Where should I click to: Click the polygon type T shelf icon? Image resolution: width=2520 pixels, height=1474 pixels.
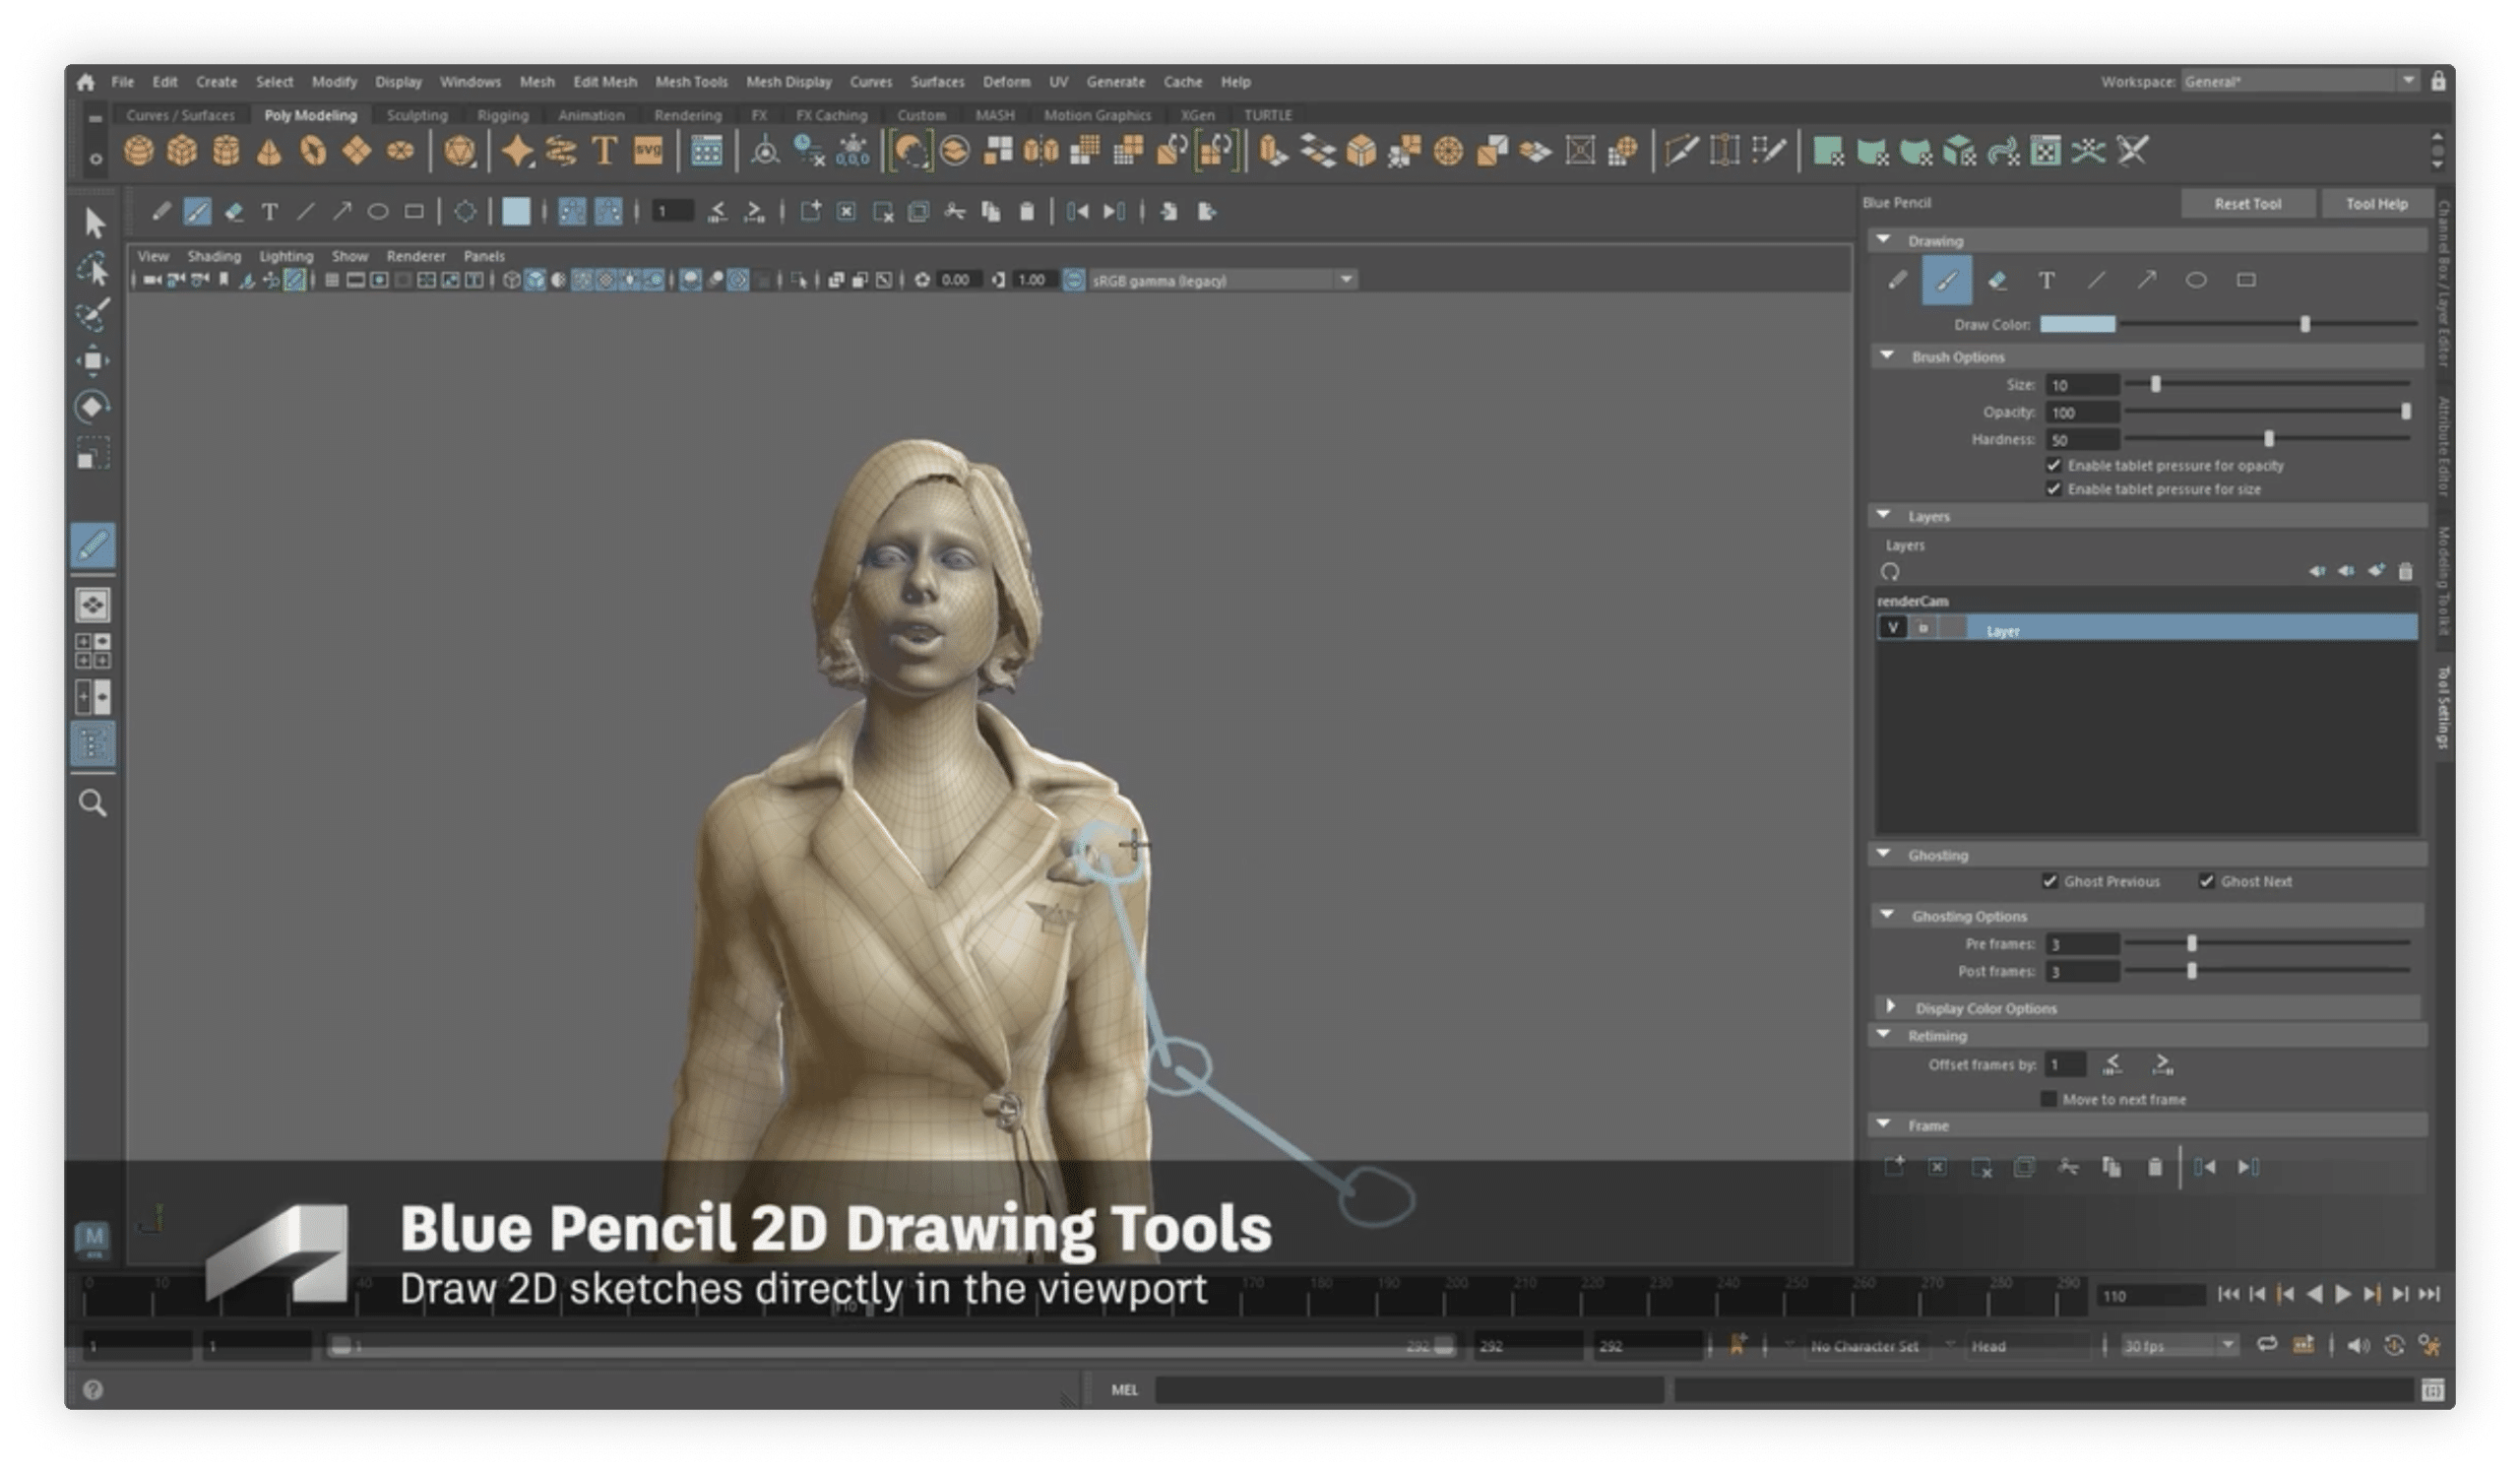[604, 151]
